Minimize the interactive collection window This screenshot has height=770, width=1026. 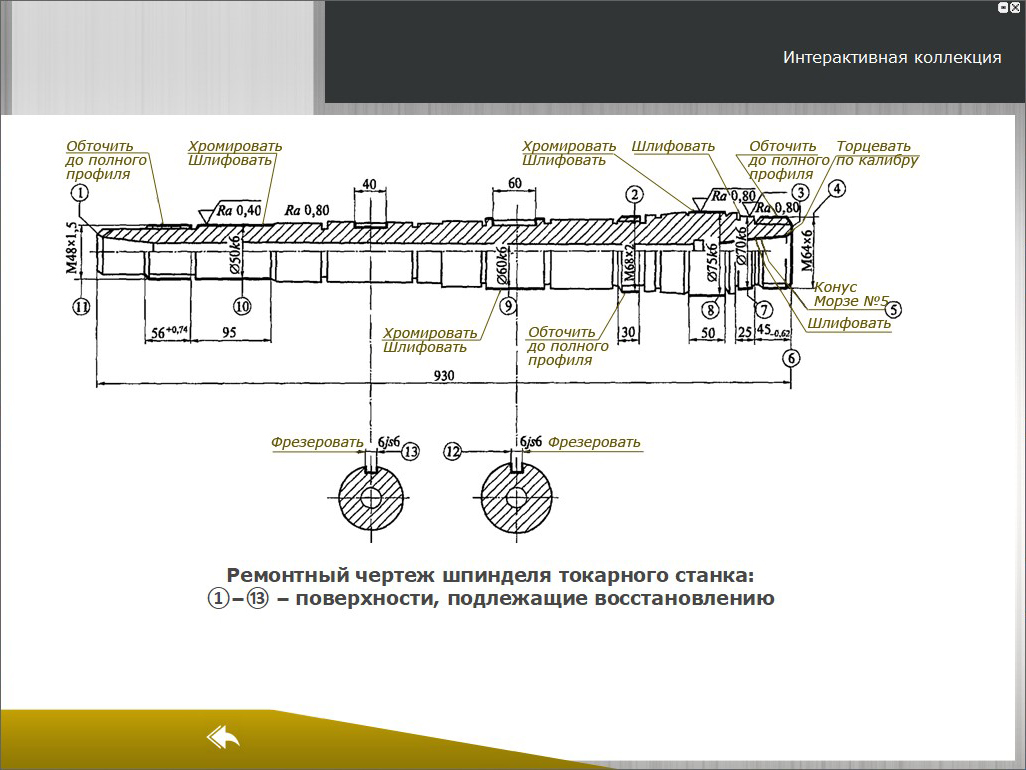coord(1003,7)
